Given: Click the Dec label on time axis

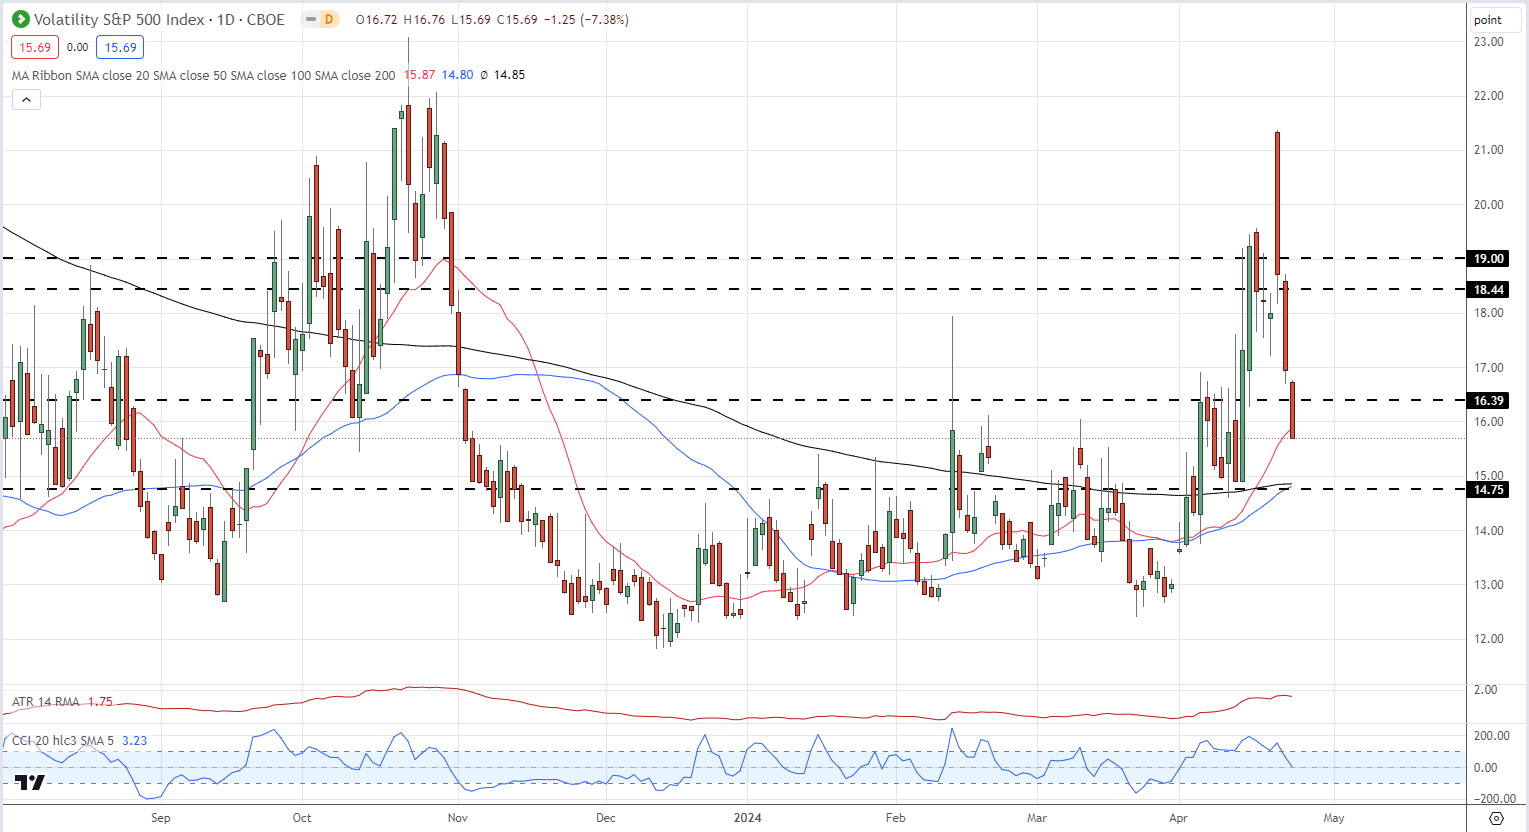Looking at the screenshot, I should pyautogui.click(x=605, y=817).
